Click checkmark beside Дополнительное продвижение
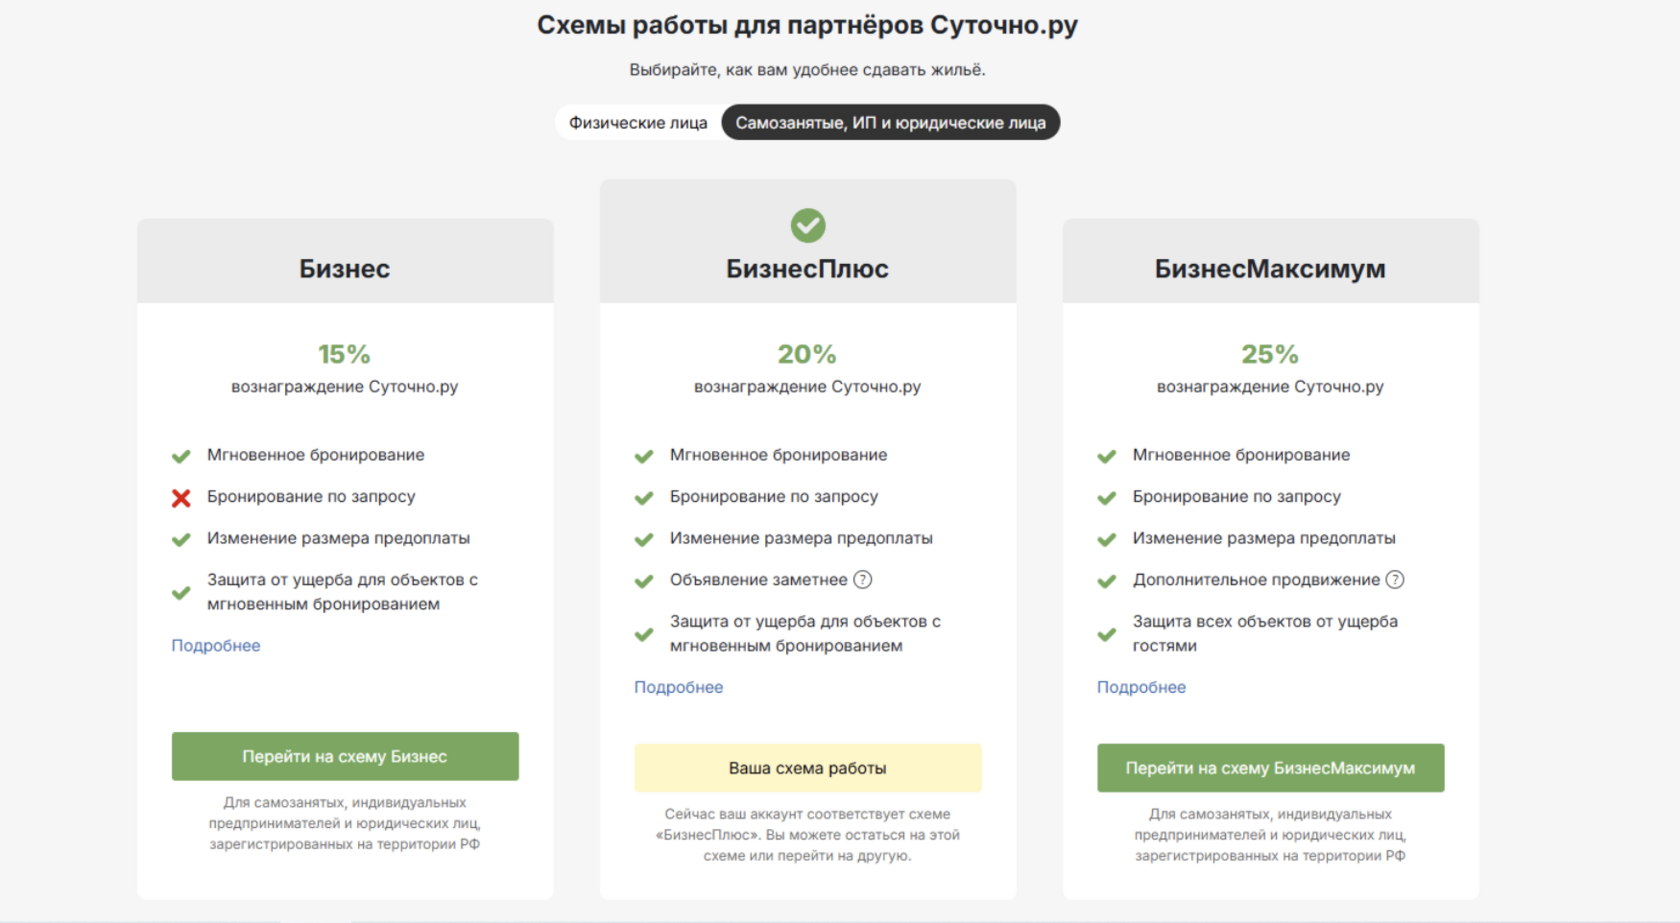Screen dimensions: 1680x923 [x=1106, y=582]
